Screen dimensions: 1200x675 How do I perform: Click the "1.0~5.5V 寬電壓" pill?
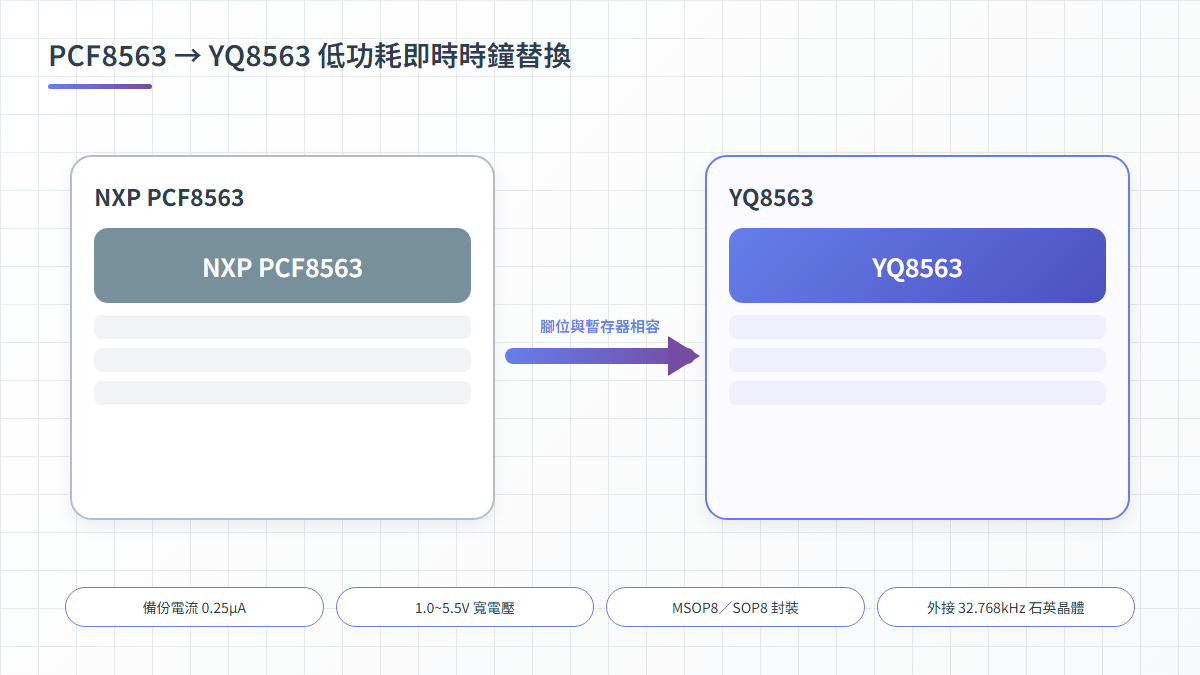[465, 607]
